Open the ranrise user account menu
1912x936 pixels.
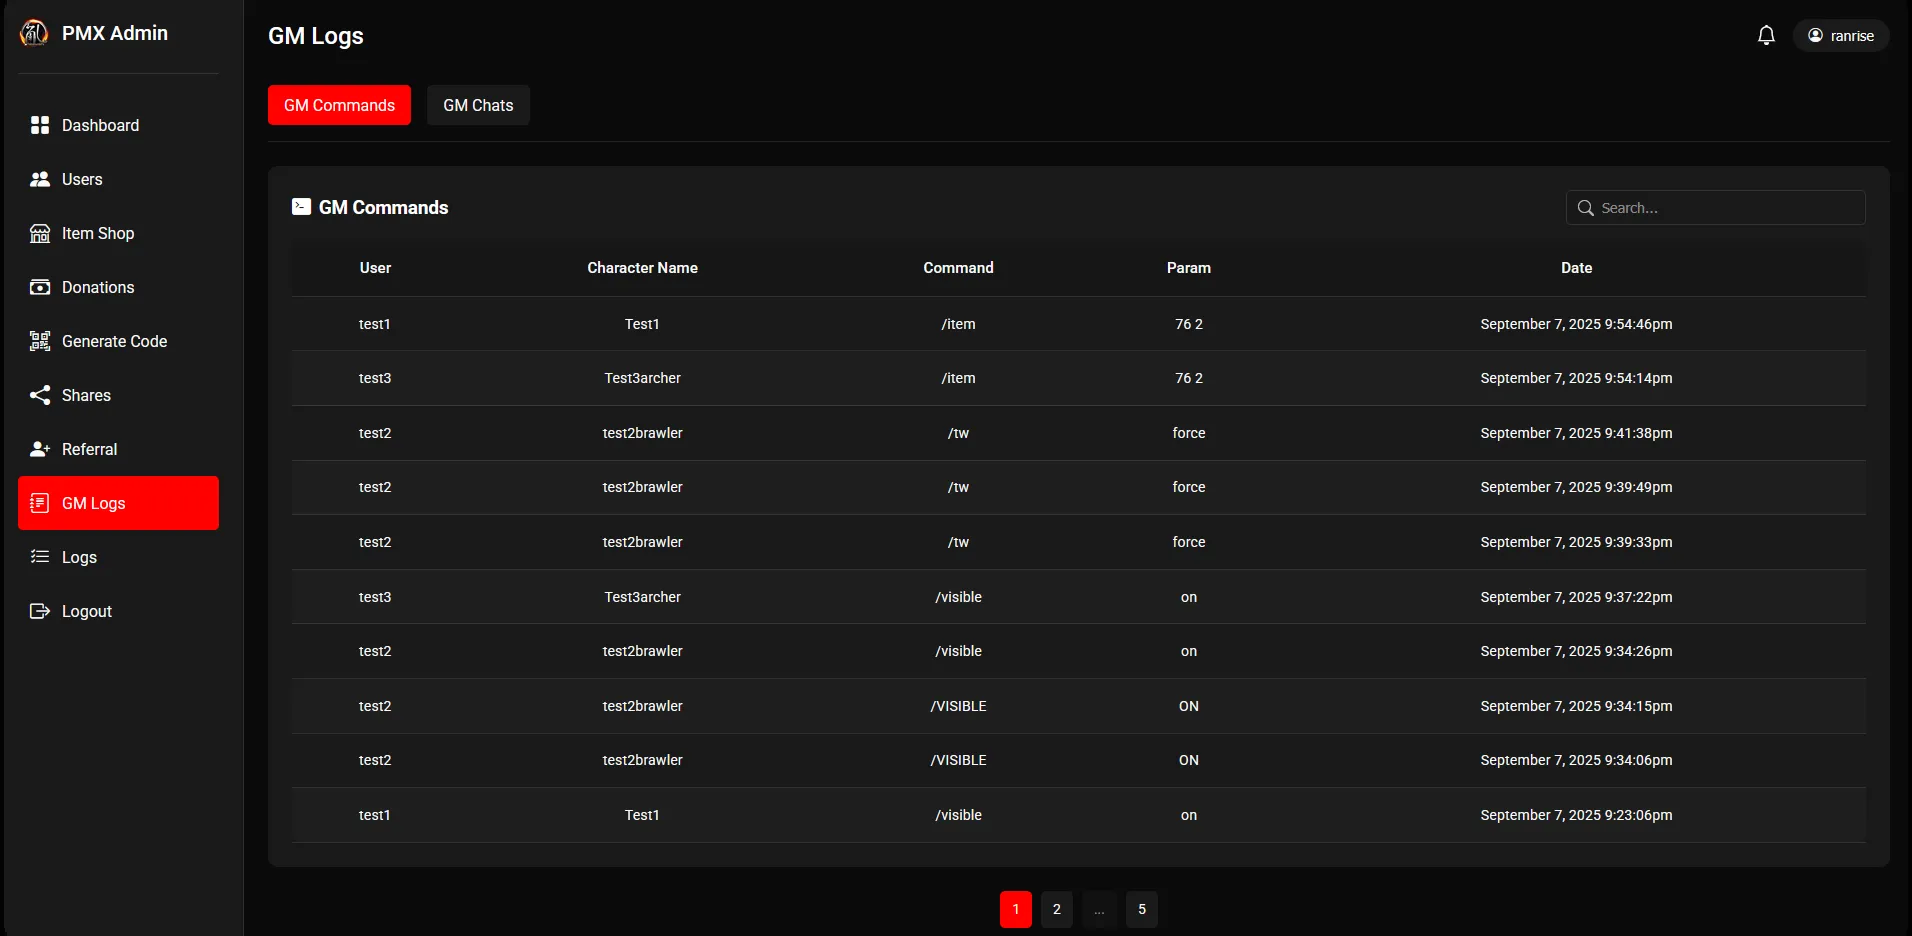coord(1840,35)
